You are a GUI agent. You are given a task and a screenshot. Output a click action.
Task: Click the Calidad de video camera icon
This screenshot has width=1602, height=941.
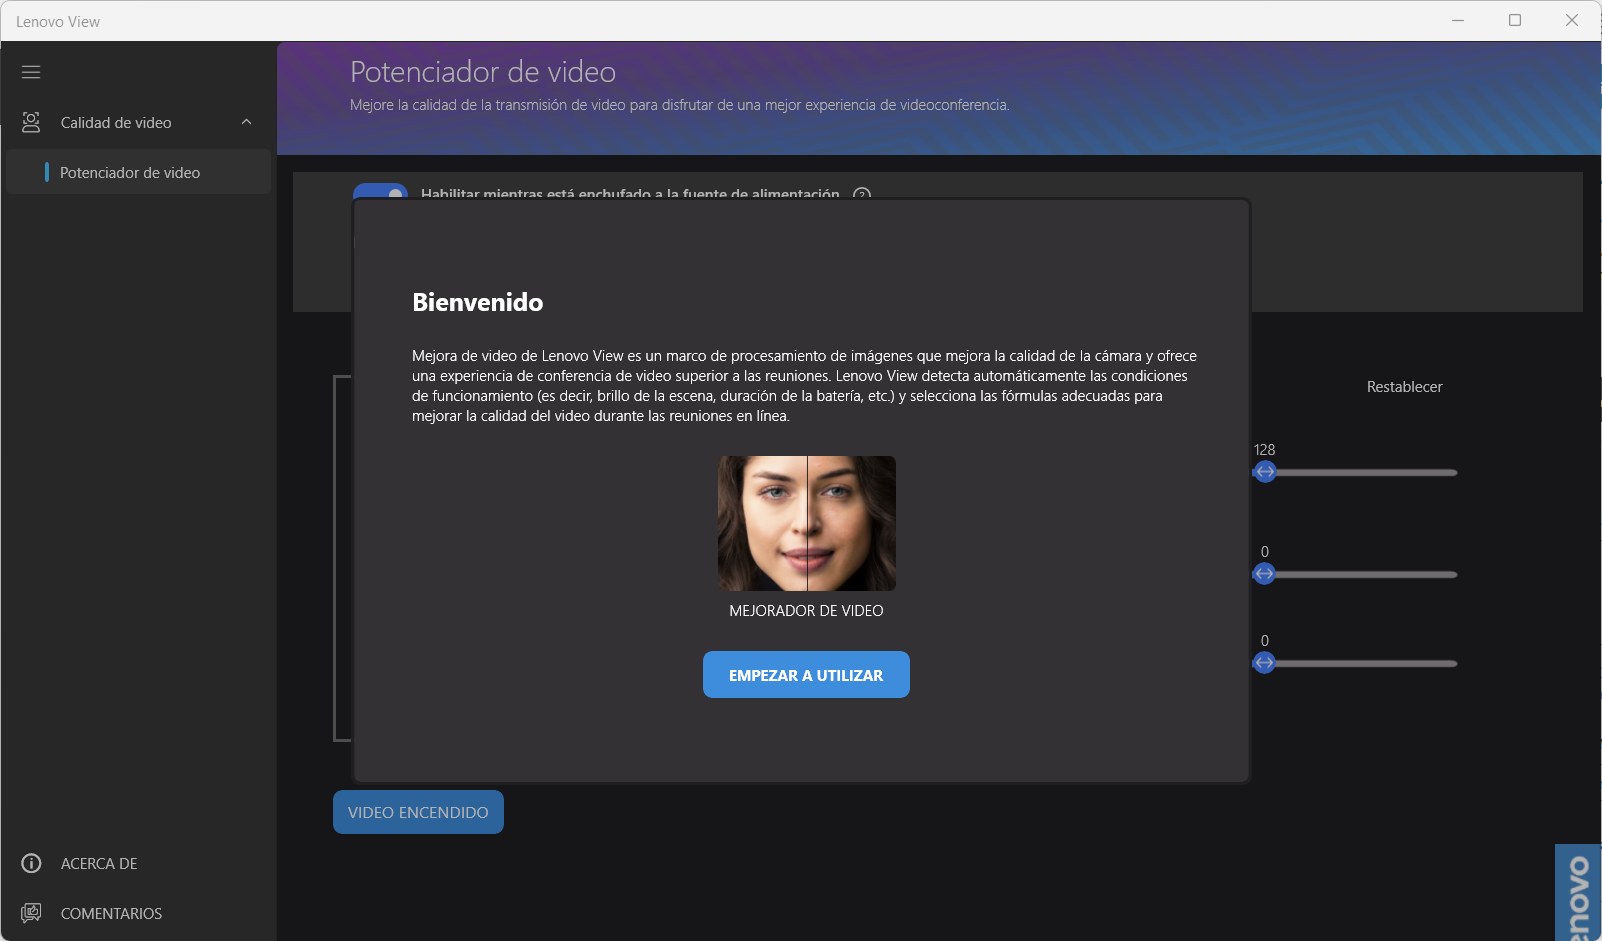click(31, 122)
